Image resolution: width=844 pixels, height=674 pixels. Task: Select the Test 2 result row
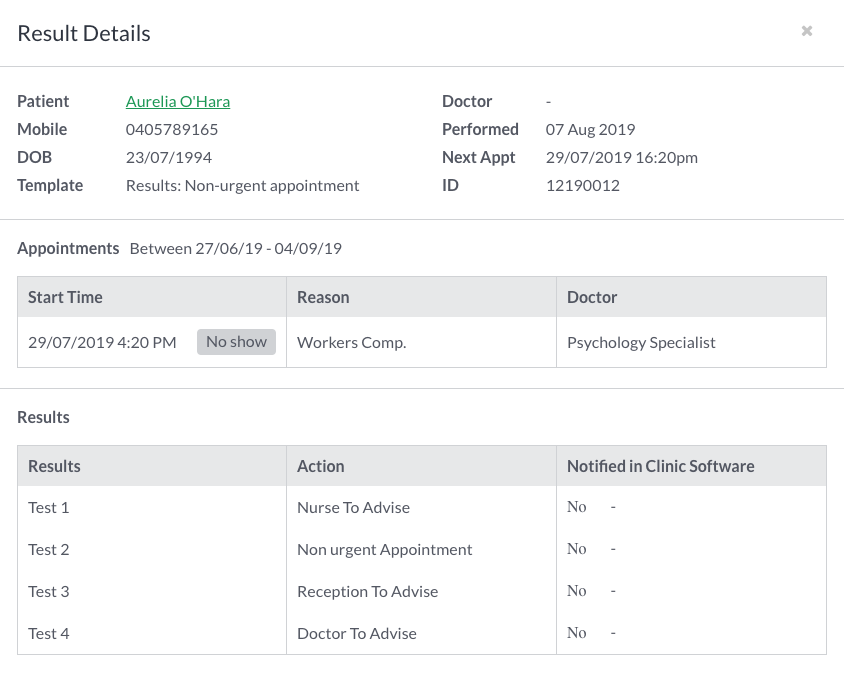(x=422, y=549)
